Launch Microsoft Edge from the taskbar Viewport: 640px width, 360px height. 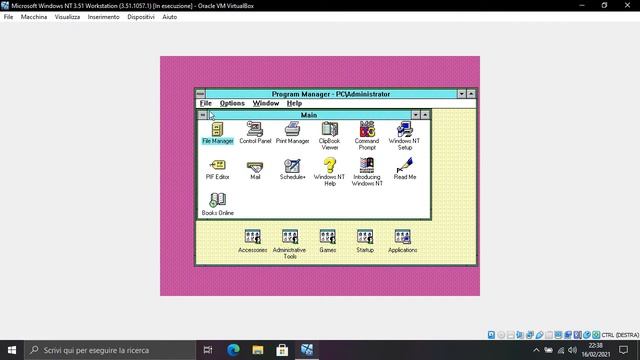coord(233,350)
